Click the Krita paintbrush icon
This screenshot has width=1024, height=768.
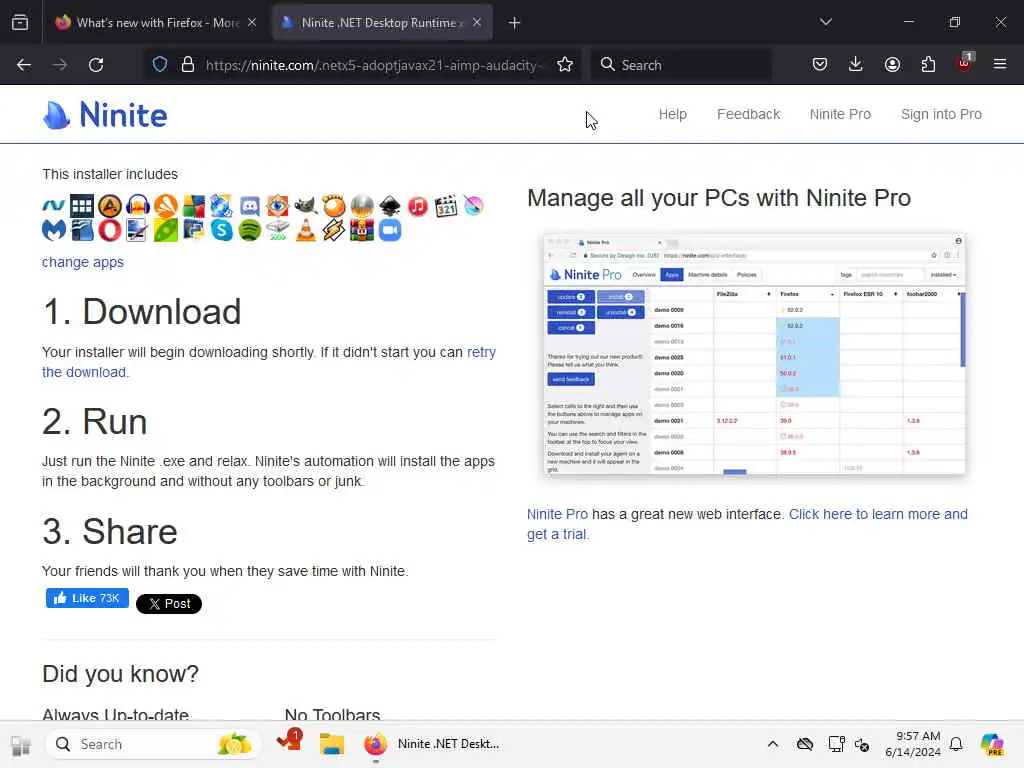click(474, 206)
